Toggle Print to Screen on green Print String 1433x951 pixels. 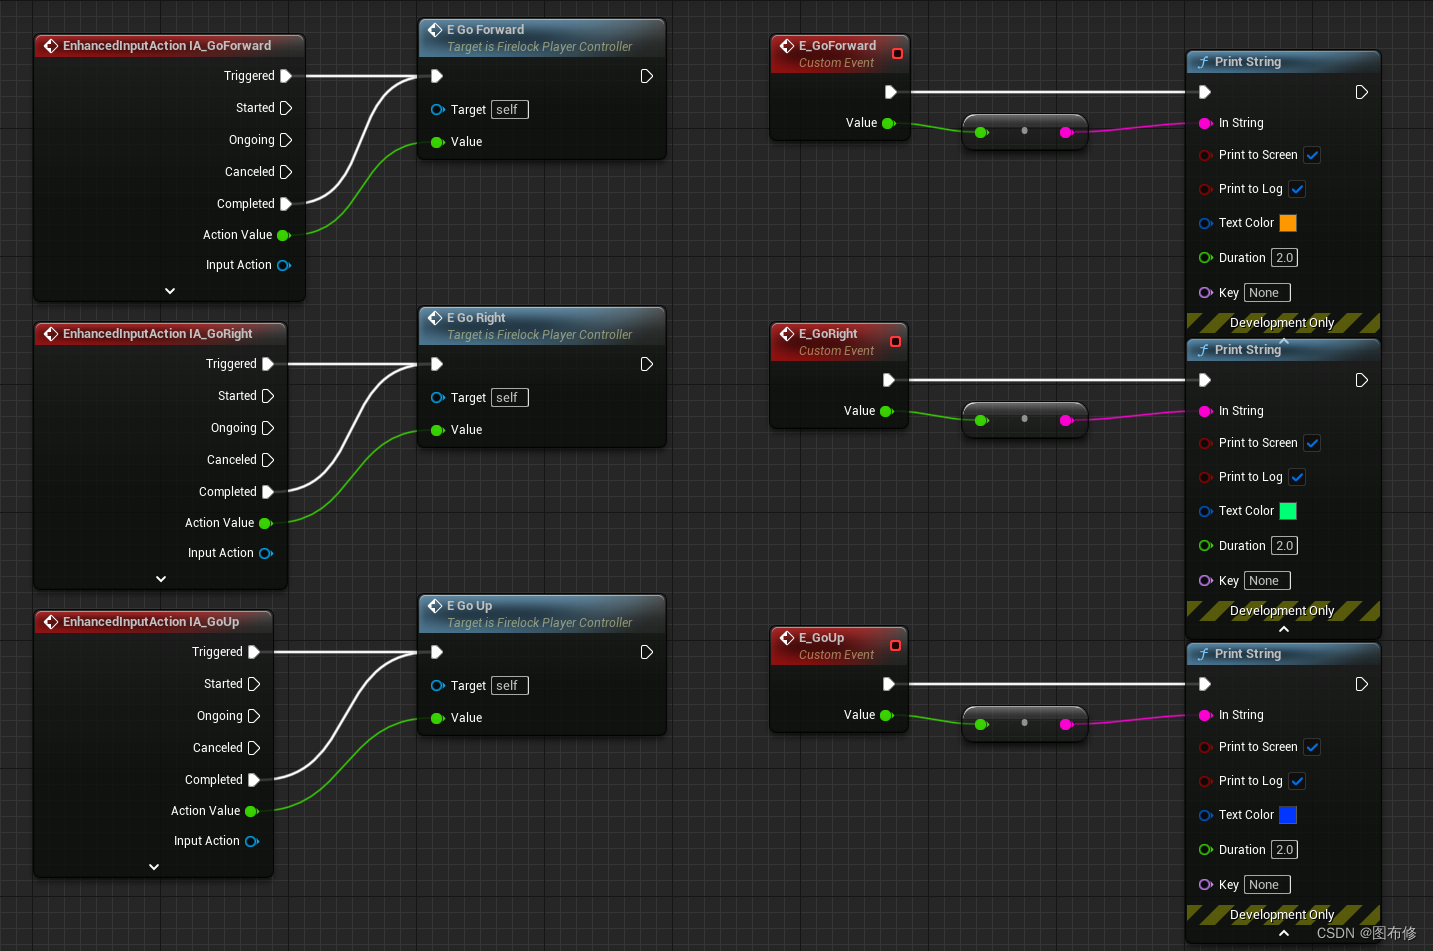(1313, 443)
